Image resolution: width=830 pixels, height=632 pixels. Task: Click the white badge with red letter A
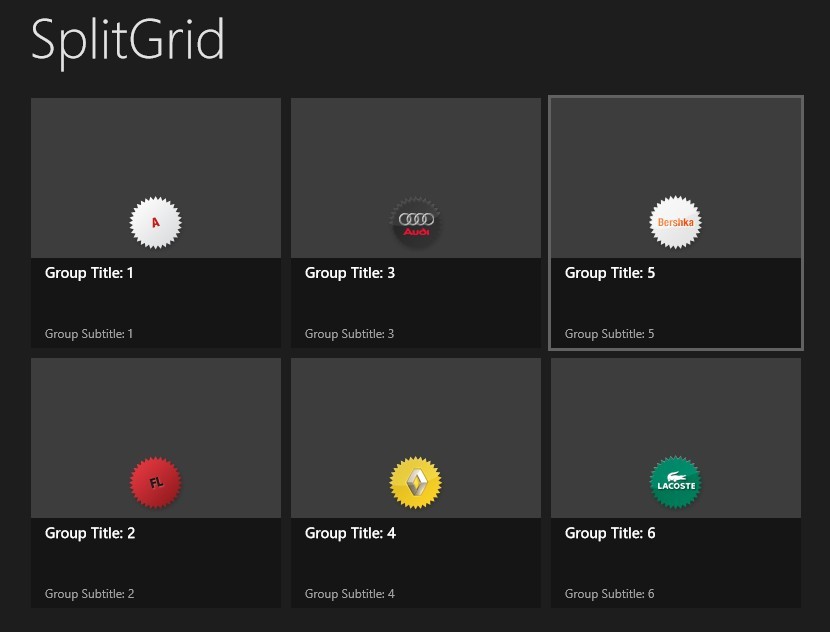(x=156, y=222)
